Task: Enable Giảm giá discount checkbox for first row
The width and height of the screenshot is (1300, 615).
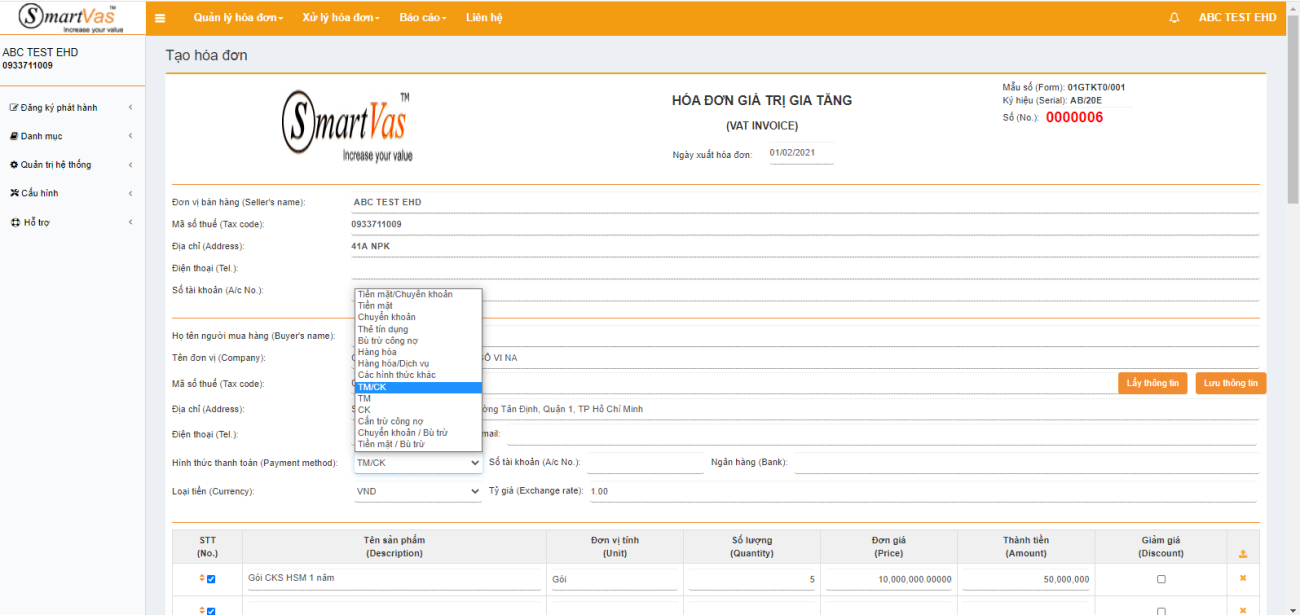Action: 1161,579
